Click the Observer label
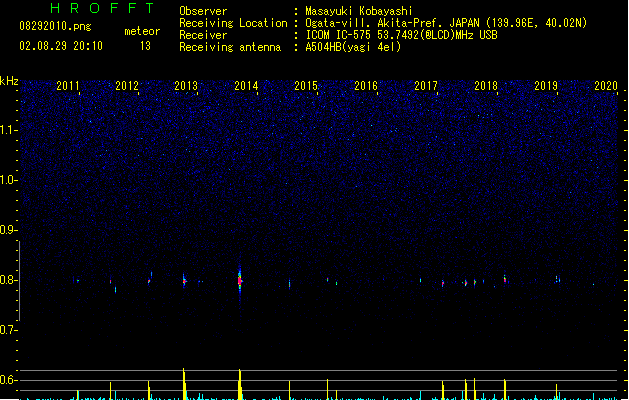Screen dimensions: 629x400 (x=203, y=11)
